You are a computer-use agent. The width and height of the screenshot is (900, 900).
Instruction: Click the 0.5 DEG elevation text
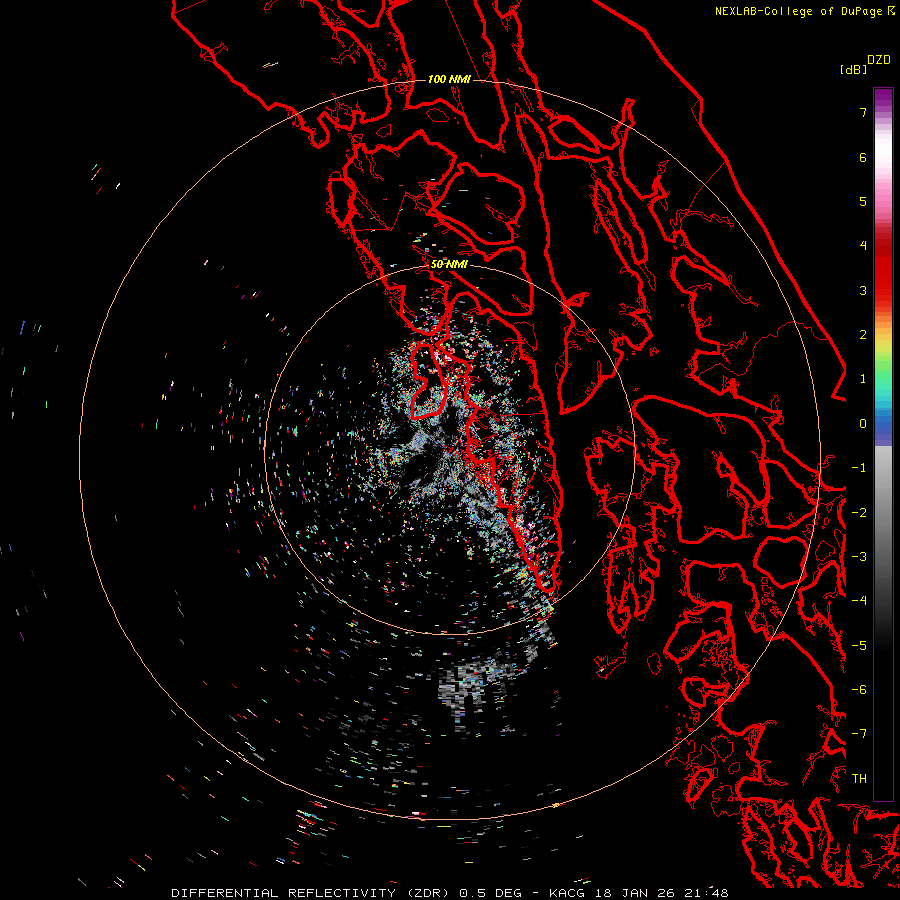(x=490, y=893)
